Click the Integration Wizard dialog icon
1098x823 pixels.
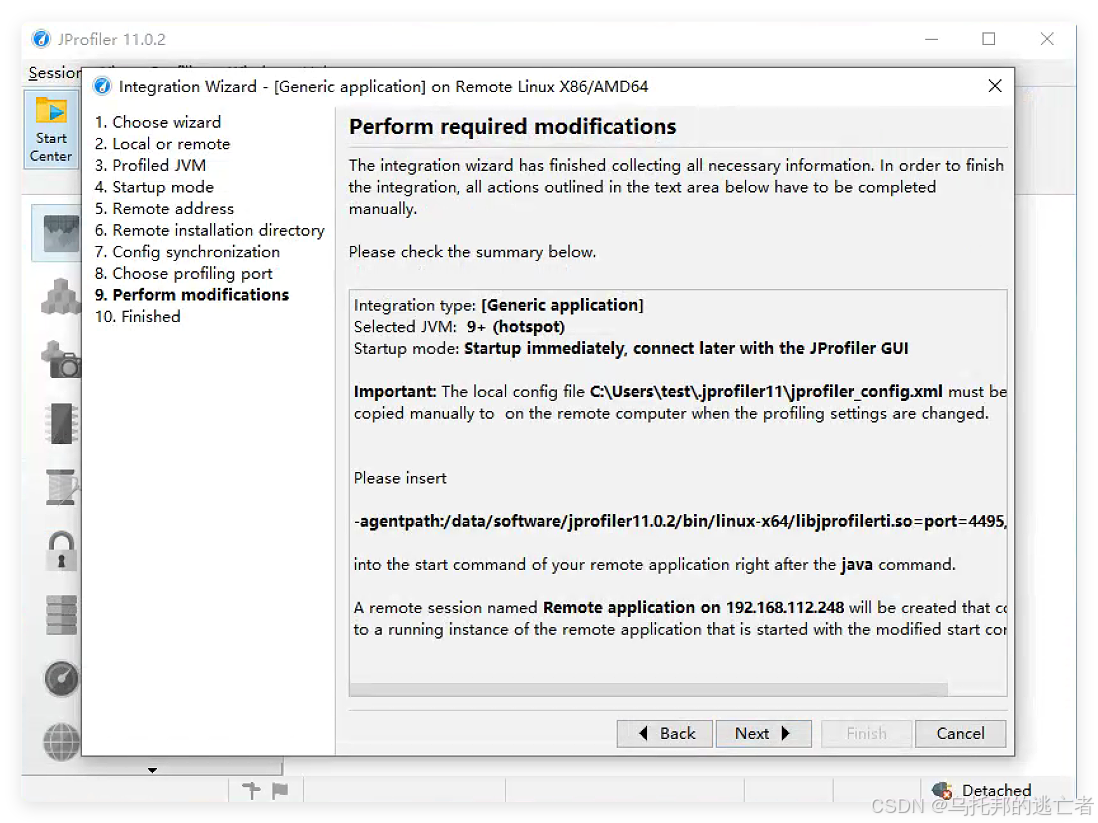[102, 86]
